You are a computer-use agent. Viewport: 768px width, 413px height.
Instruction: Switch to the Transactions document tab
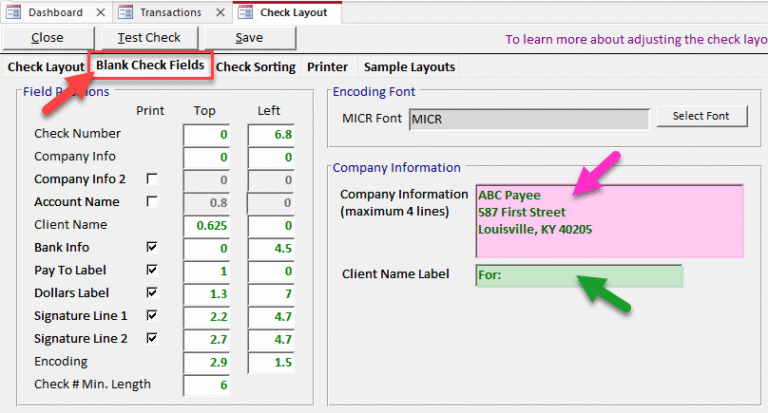171,12
